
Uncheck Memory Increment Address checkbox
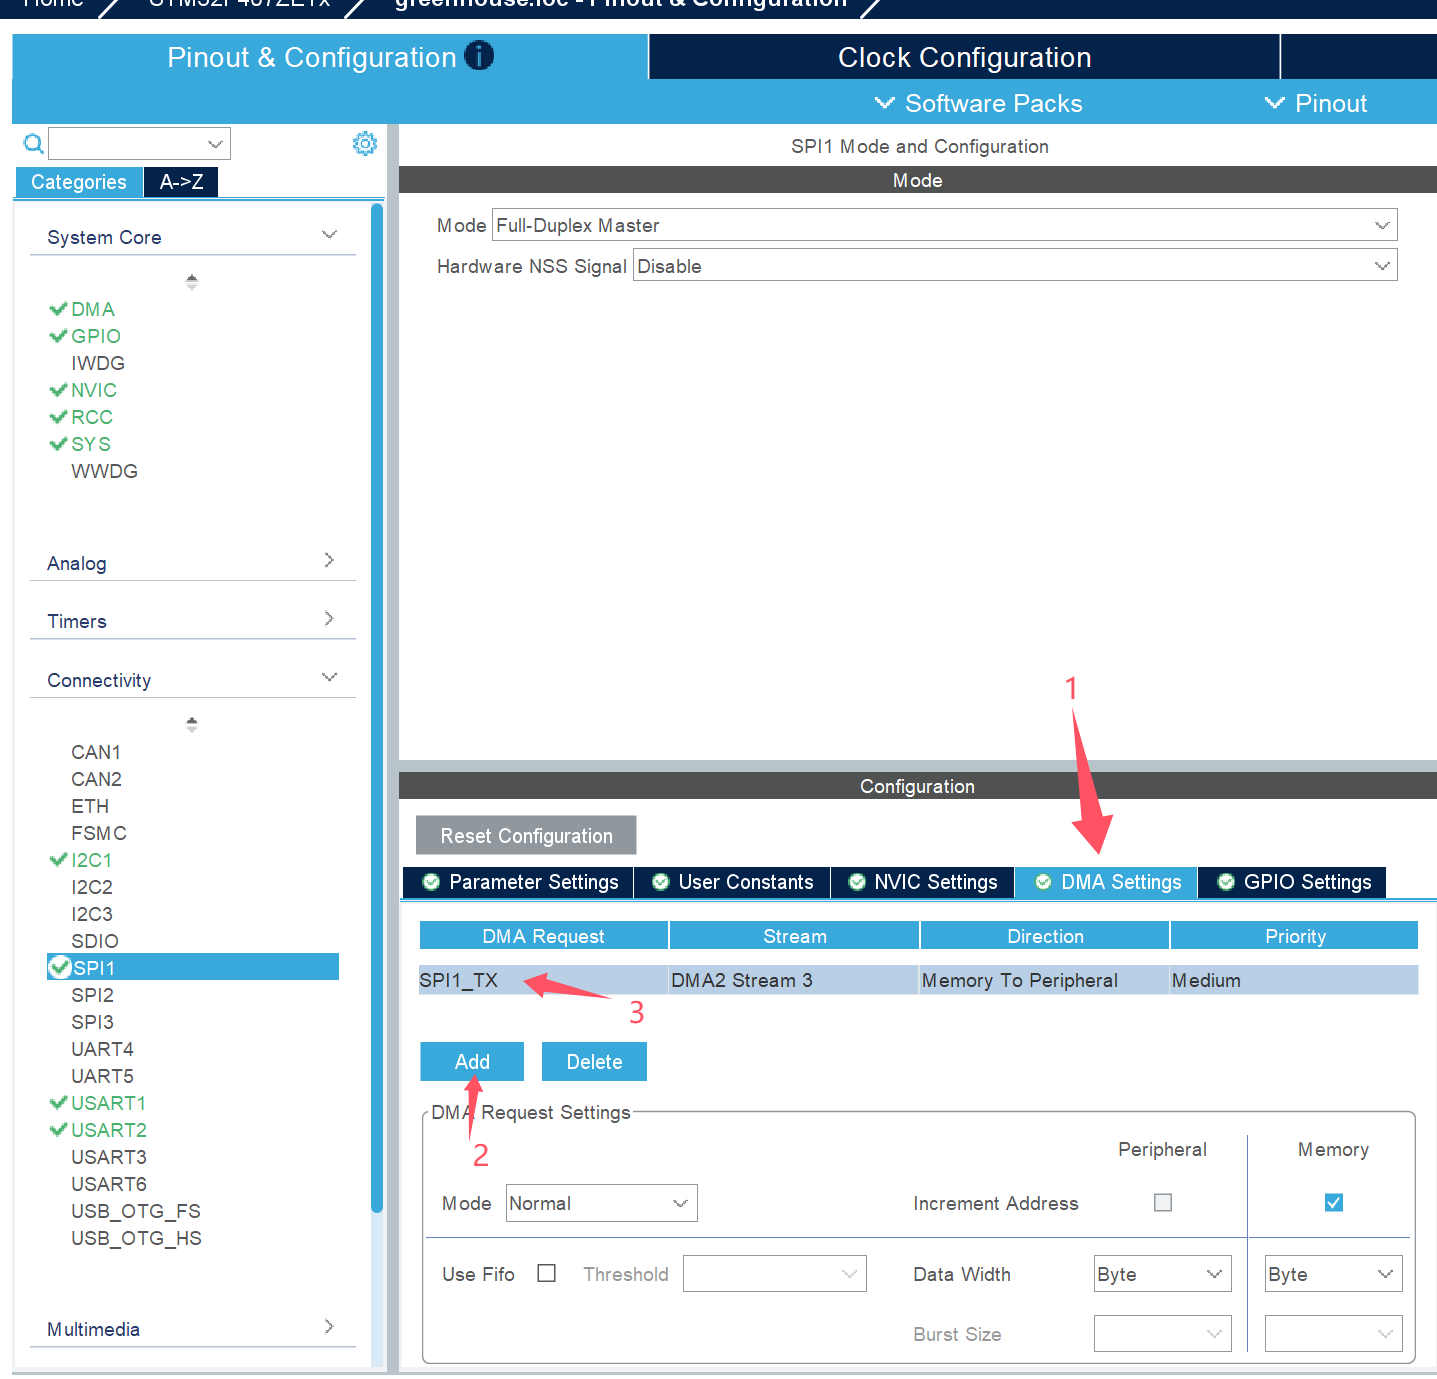pyautogui.click(x=1333, y=1202)
